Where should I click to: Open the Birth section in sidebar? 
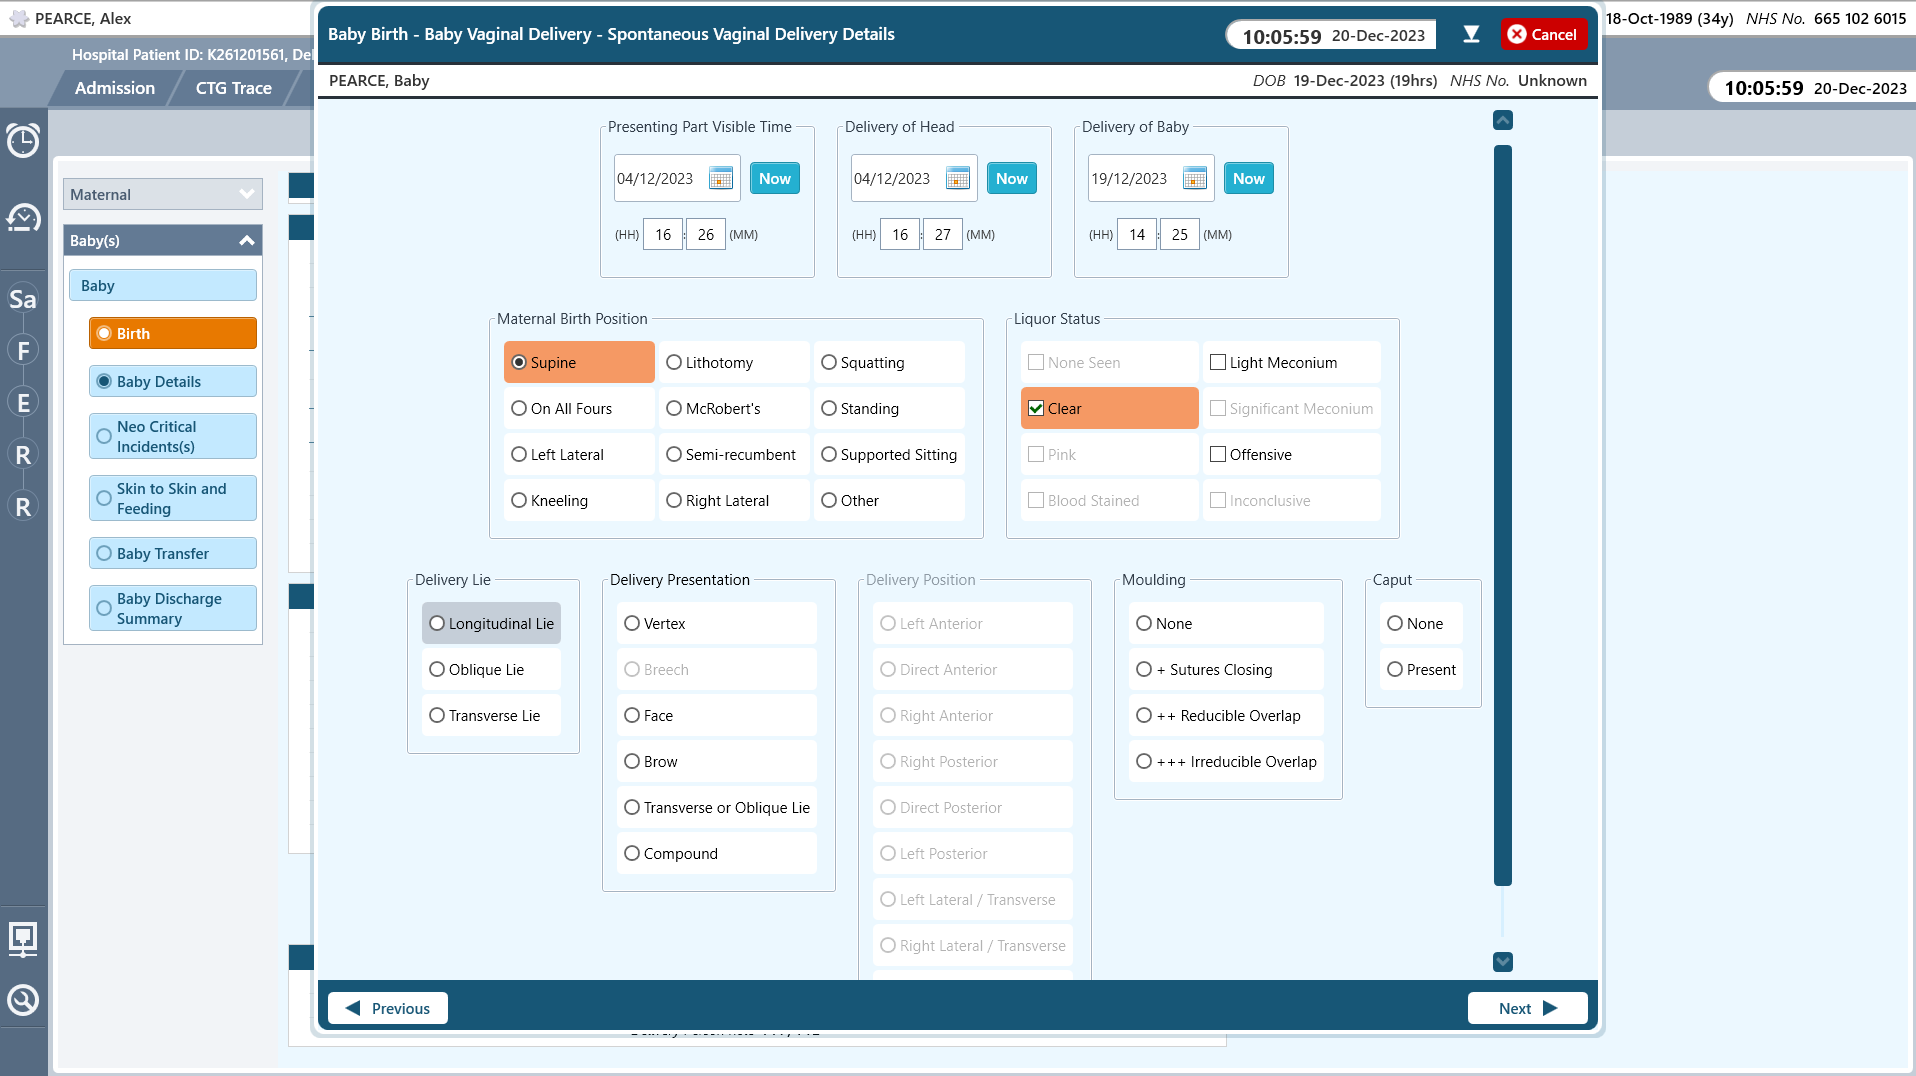click(172, 333)
